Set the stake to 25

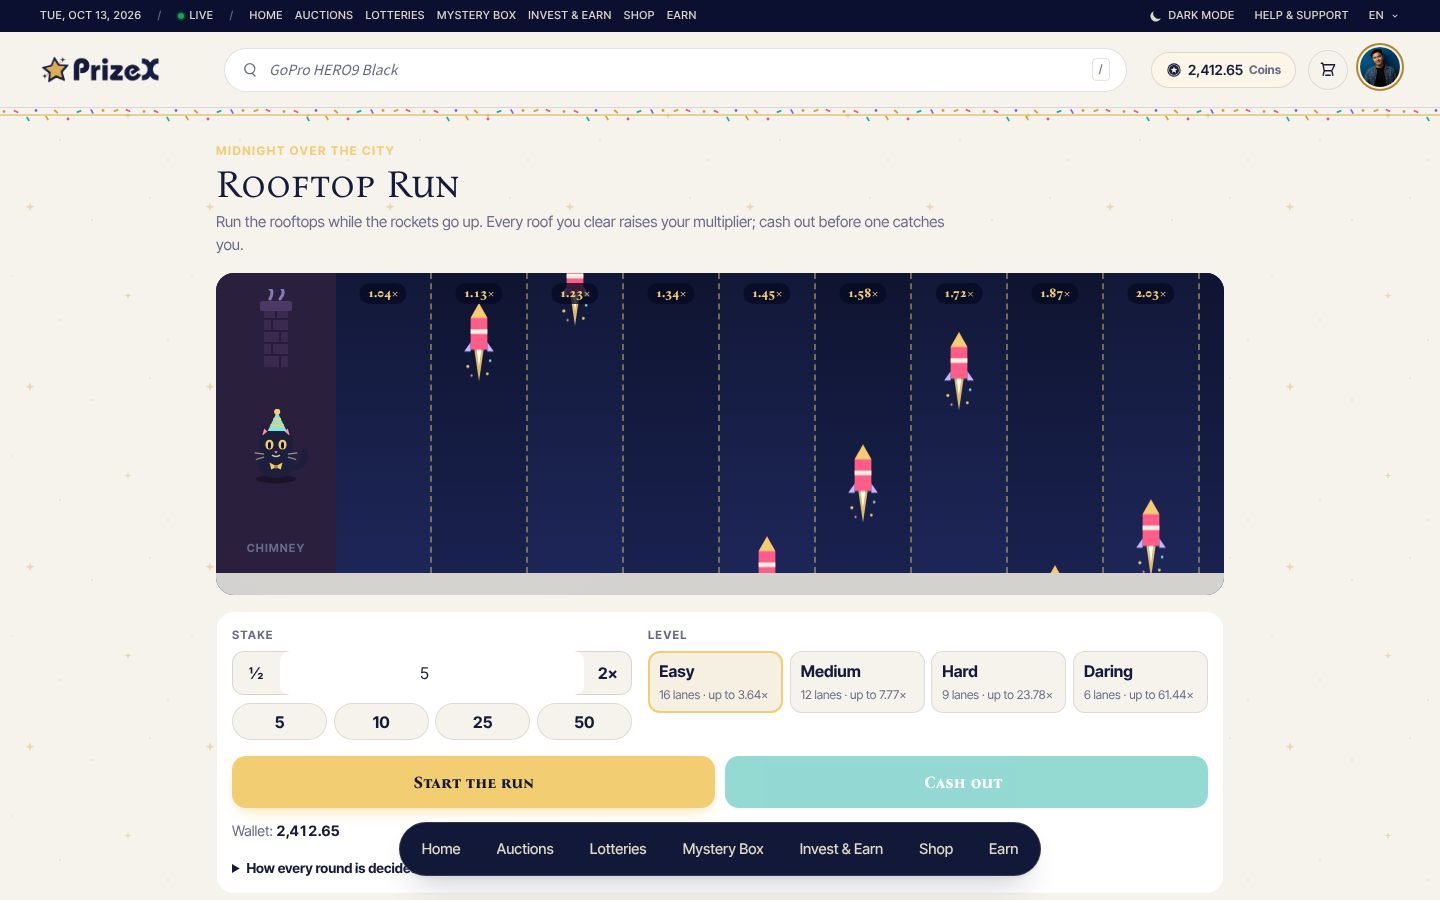coord(483,722)
